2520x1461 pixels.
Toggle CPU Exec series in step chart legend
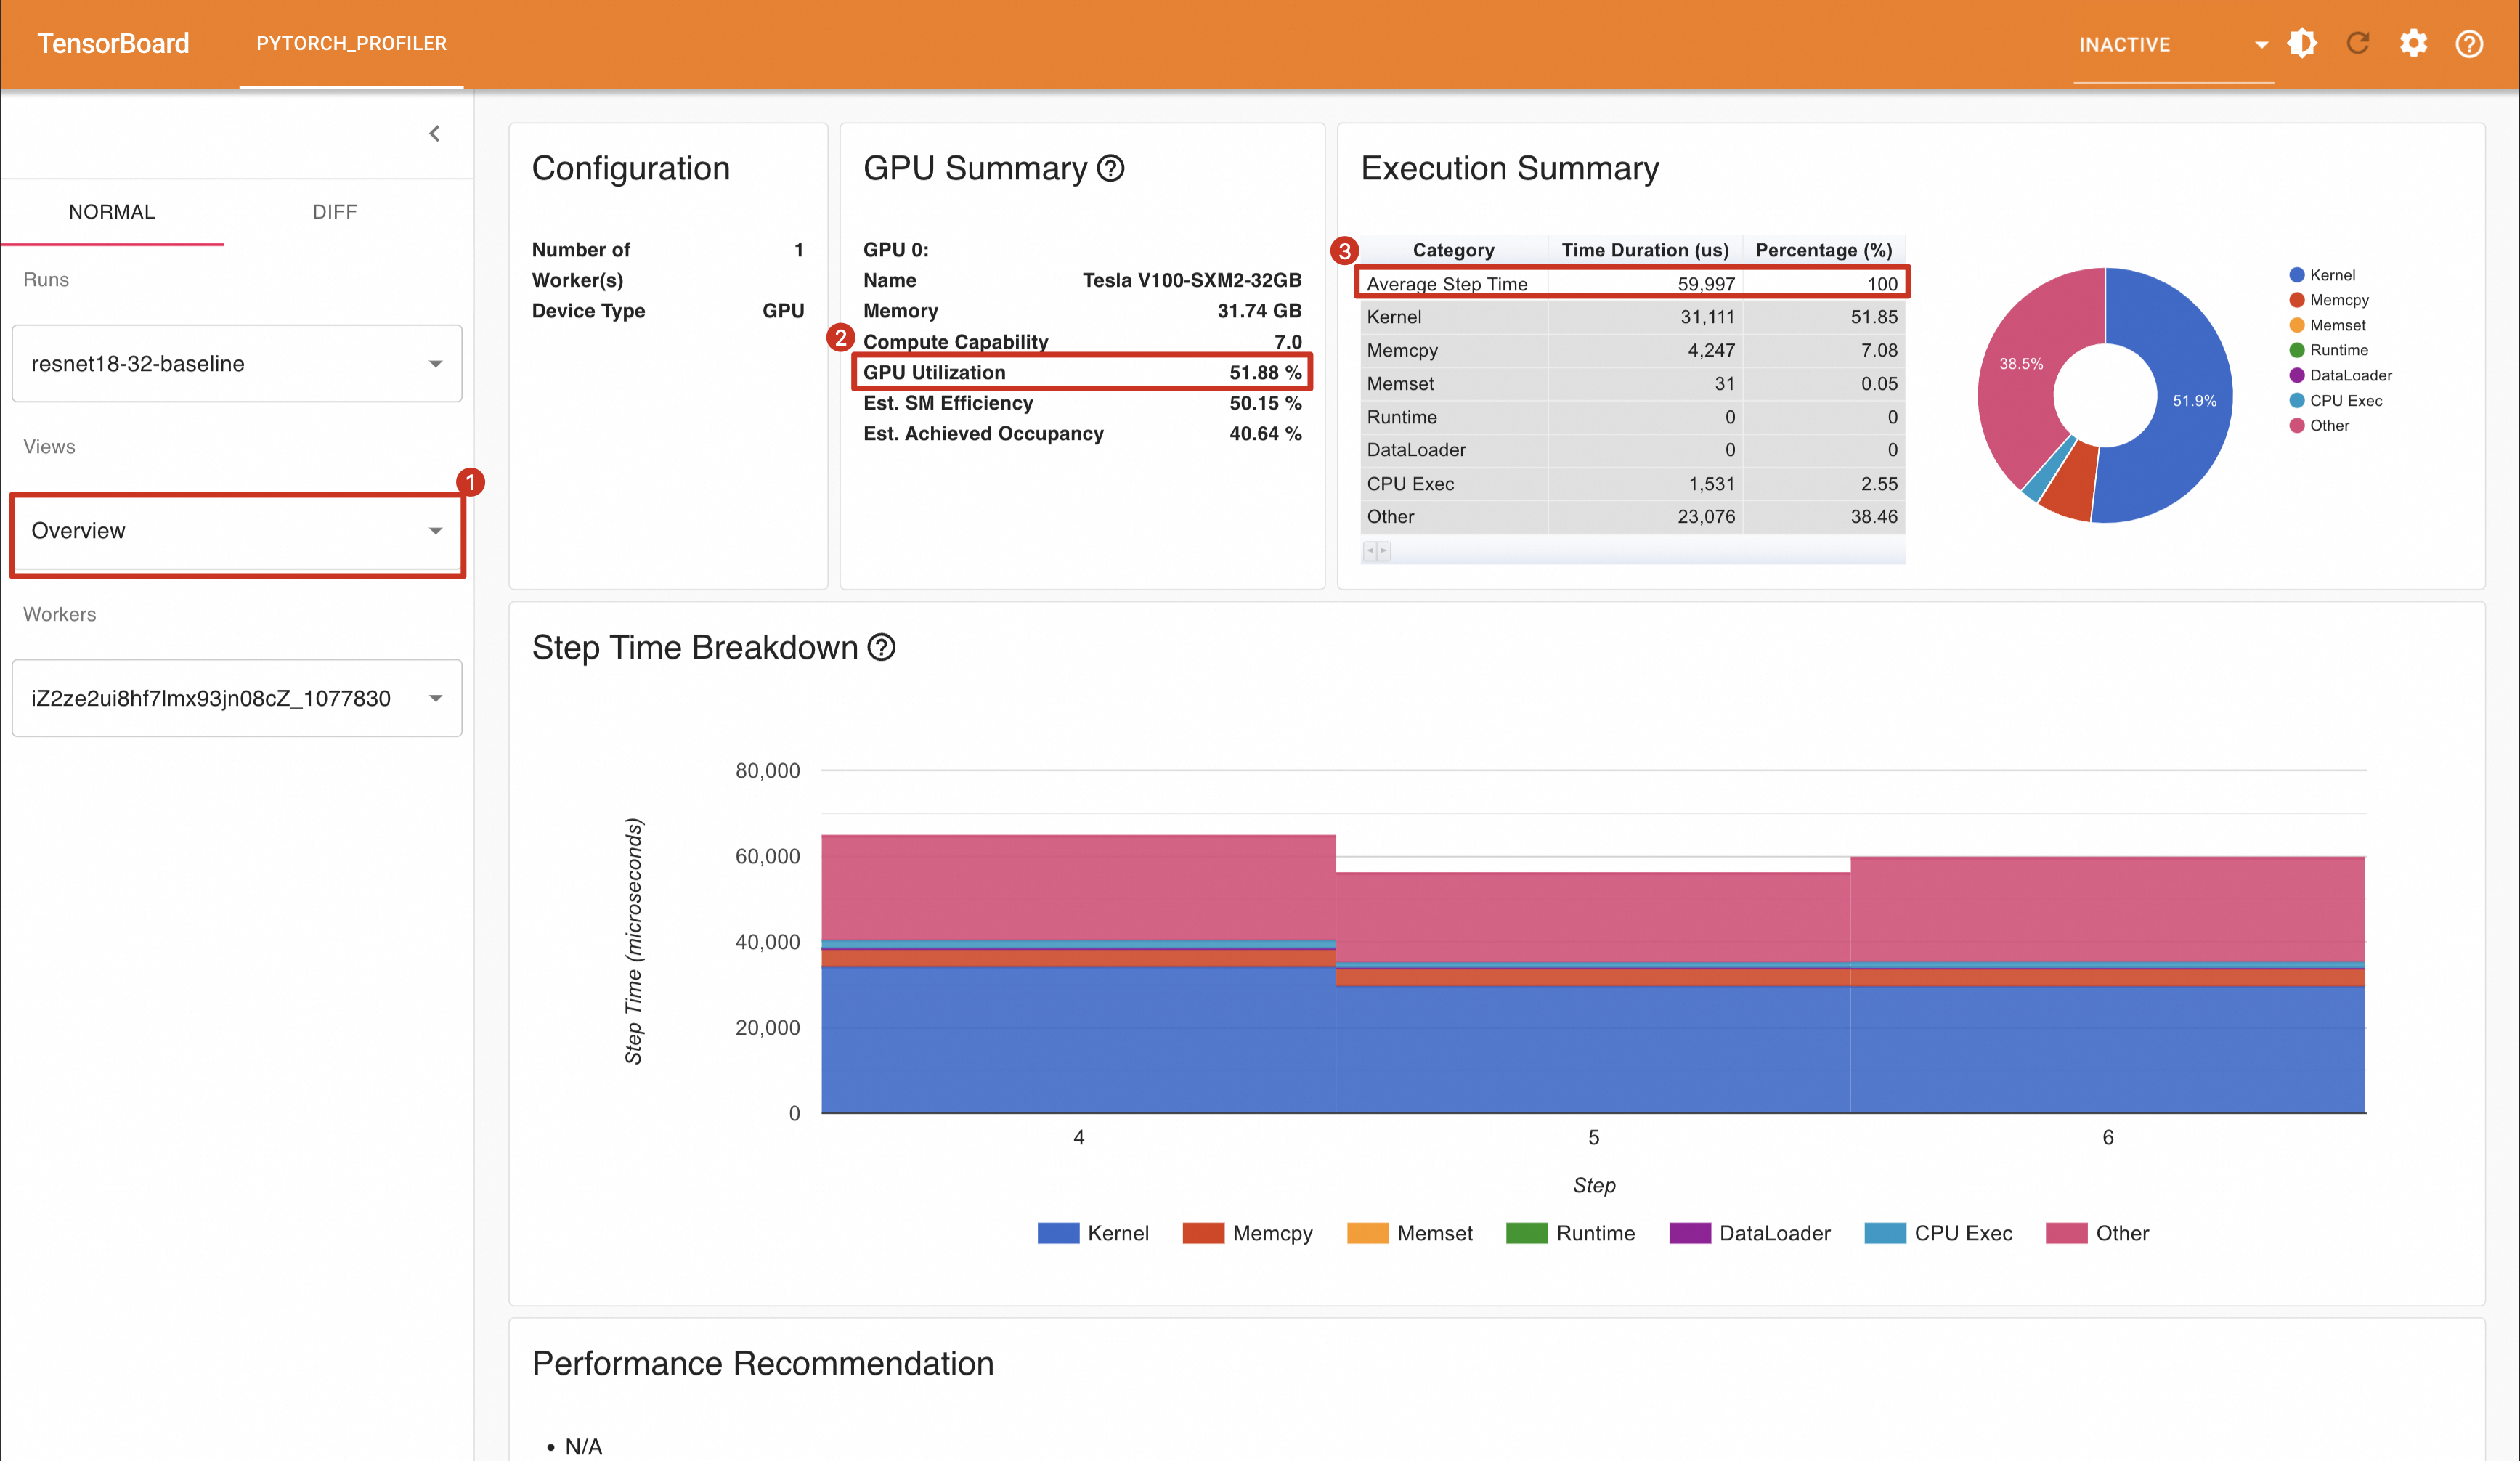click(x=1939, y=1234)
